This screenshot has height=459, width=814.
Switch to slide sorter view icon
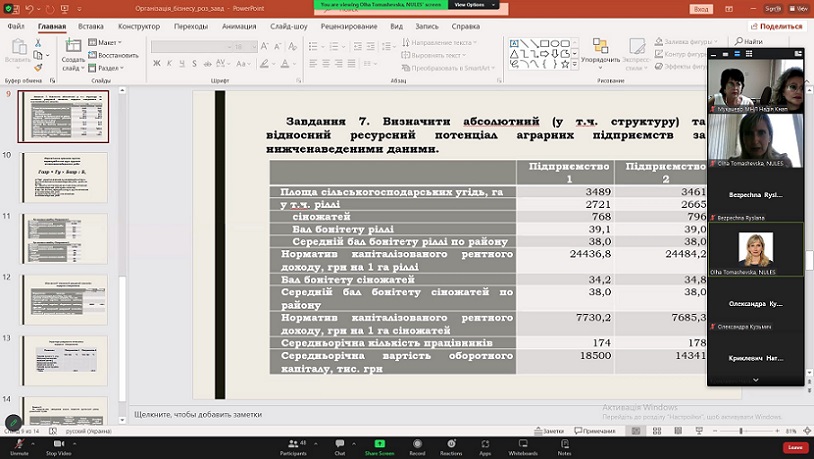(657, 431)
